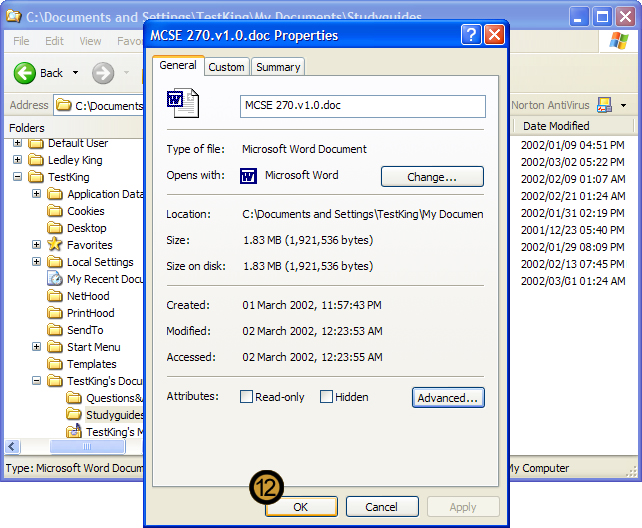The image size is (642, 528).
Task: Select Start Menu in the folder tree
Action: pos(93,347)
